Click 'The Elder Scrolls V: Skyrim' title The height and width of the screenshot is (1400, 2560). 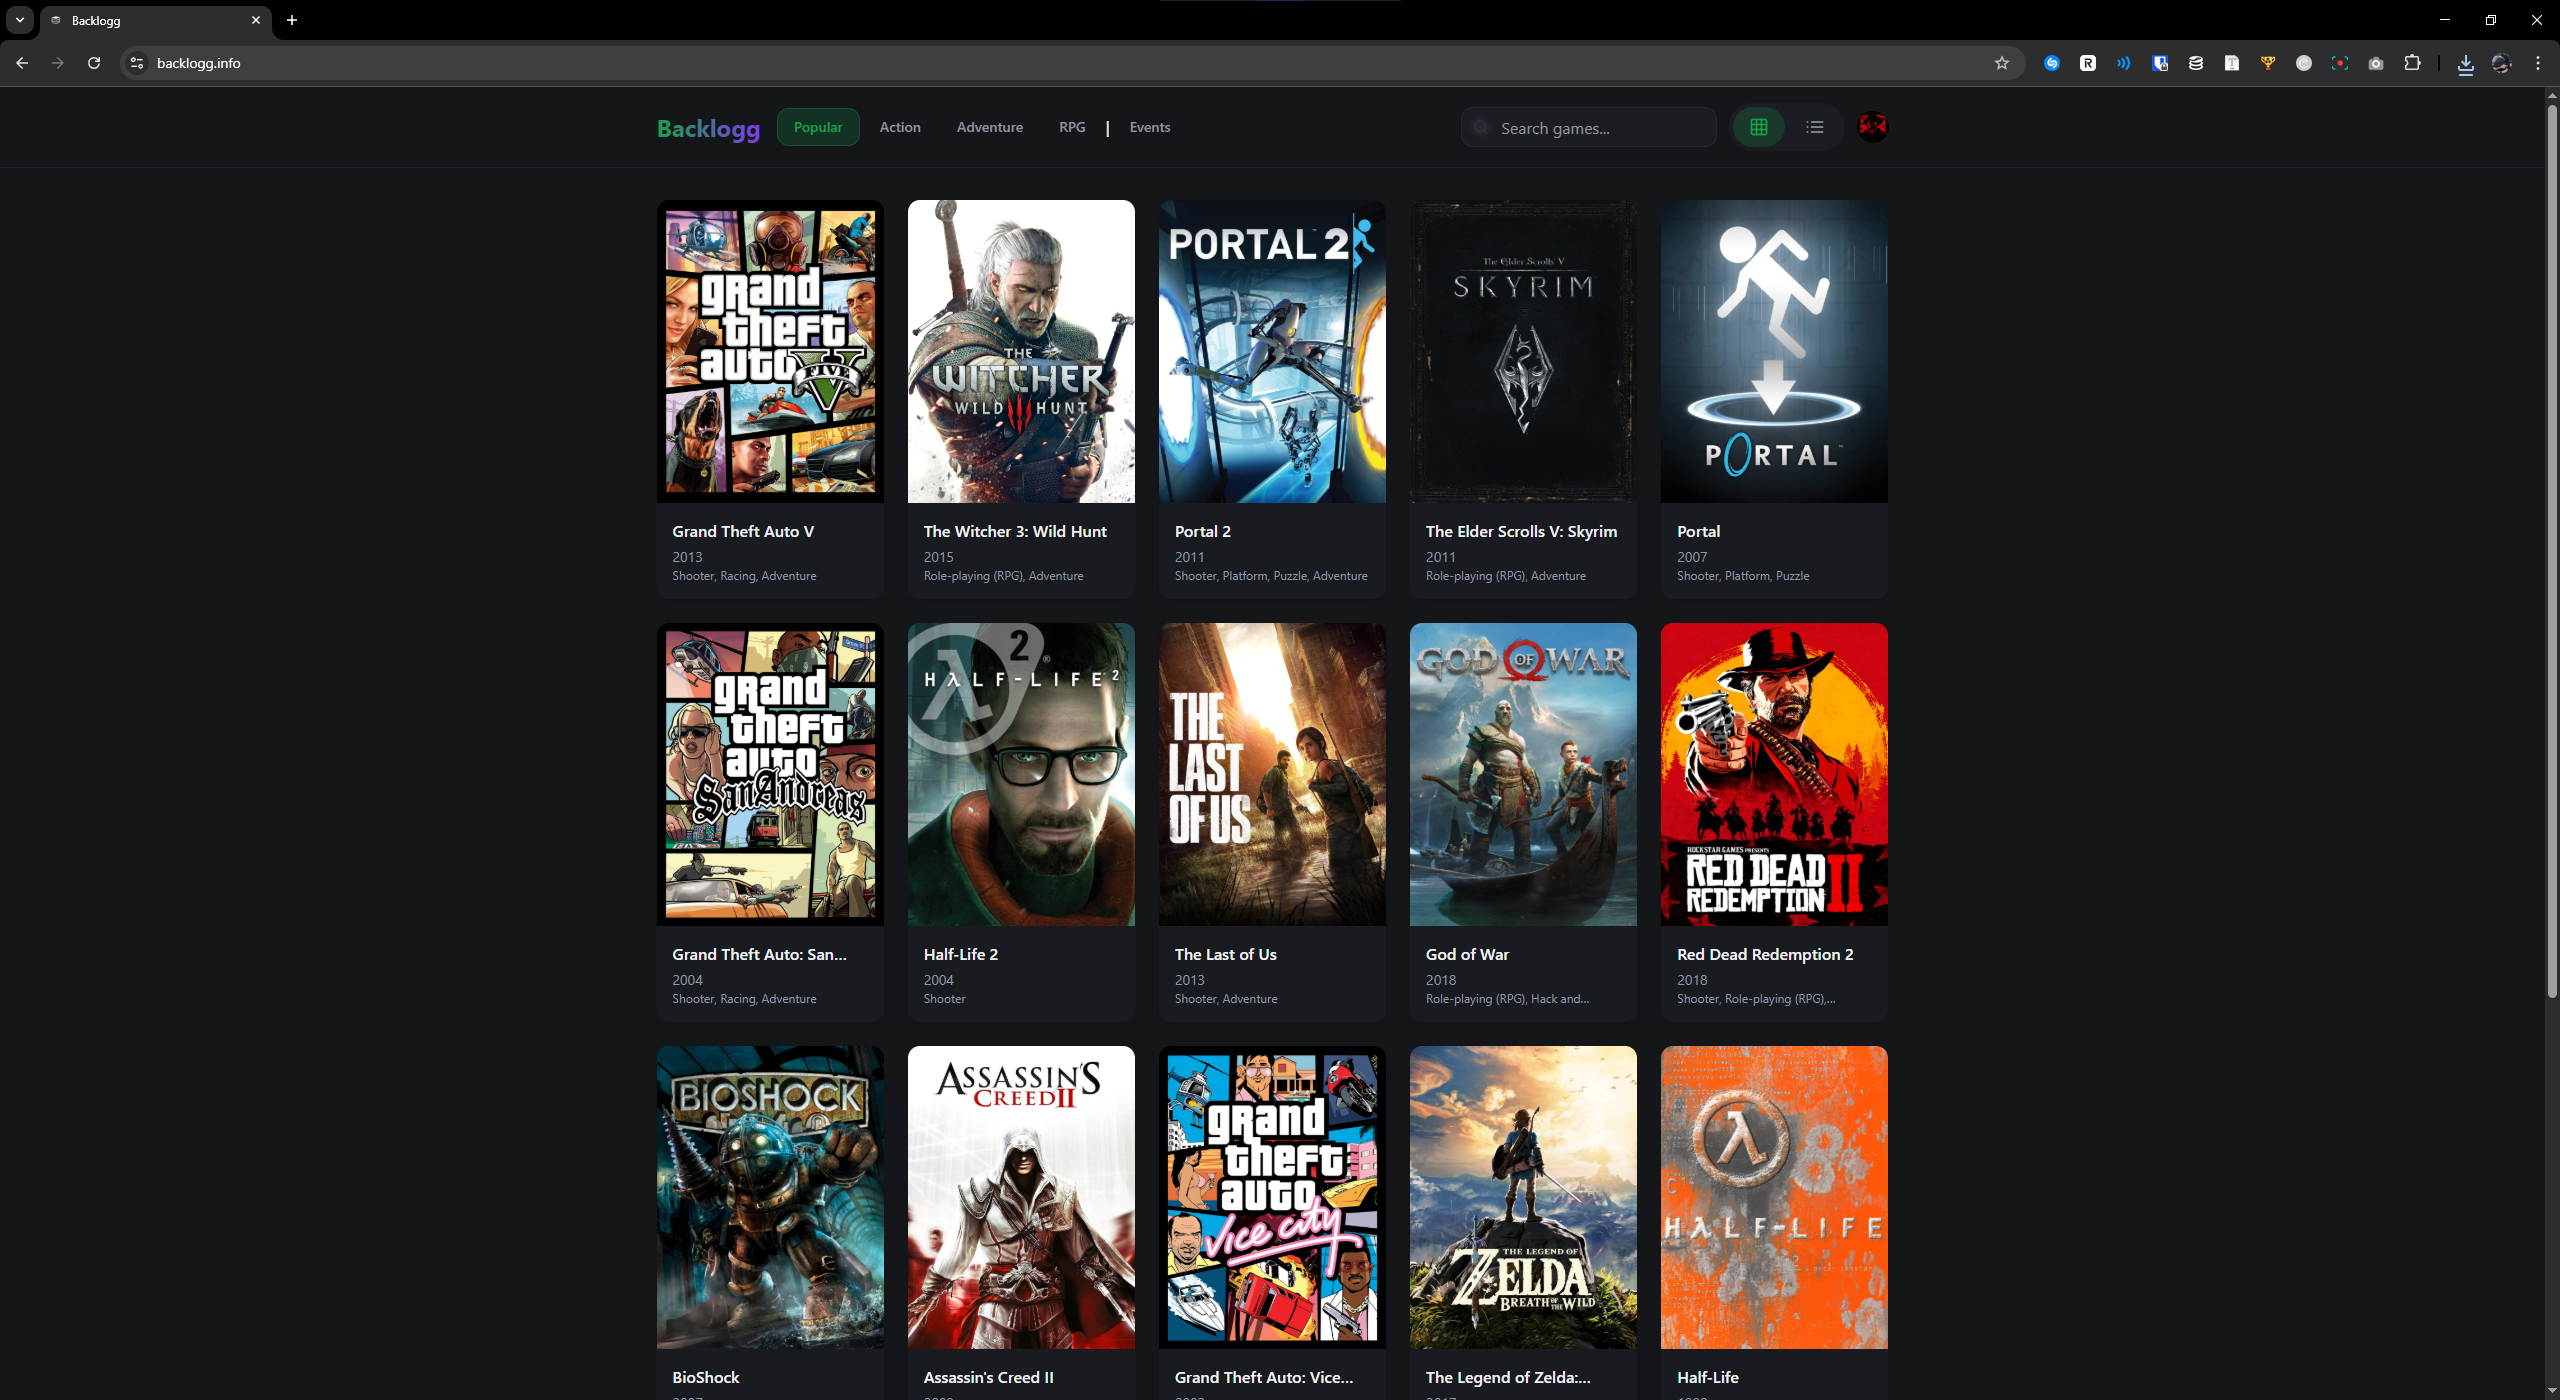1521,531
